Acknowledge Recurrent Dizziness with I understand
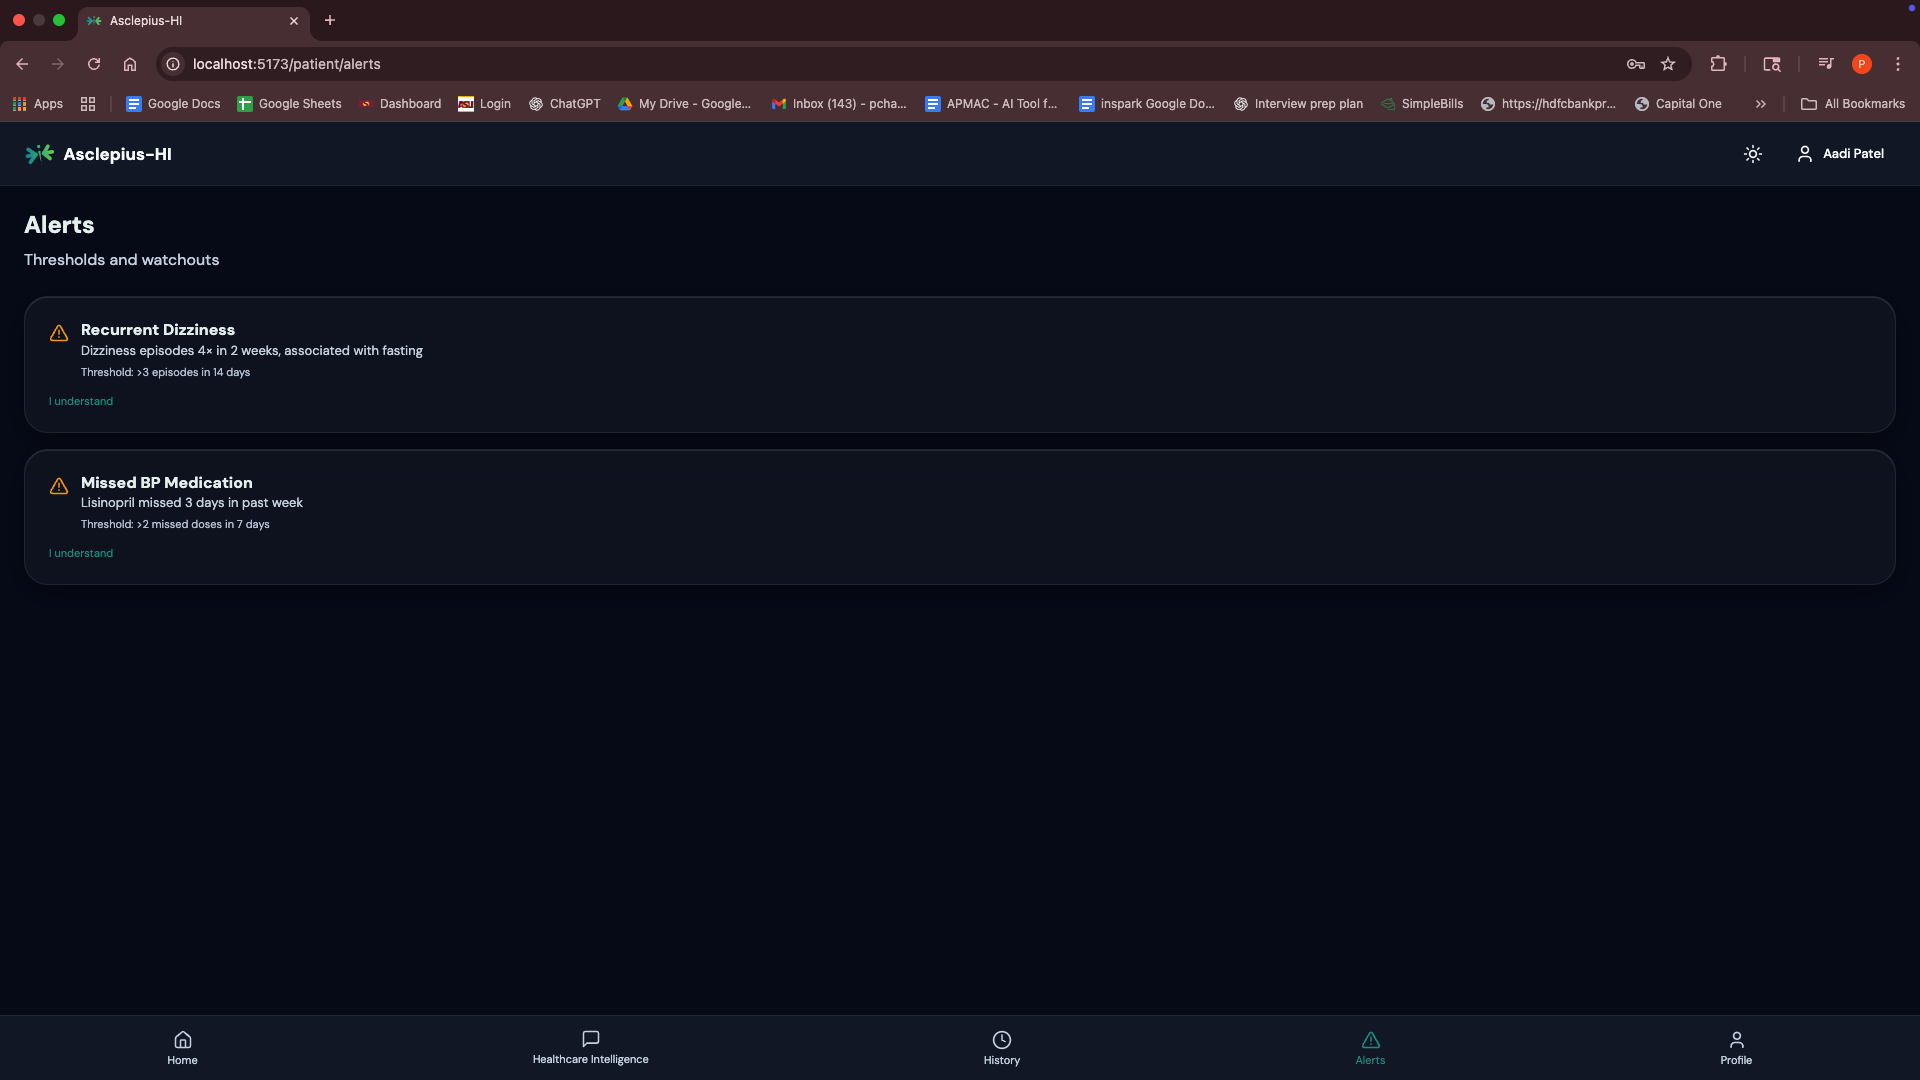This screenshot has height=1080, width=1920. (81, 401)
